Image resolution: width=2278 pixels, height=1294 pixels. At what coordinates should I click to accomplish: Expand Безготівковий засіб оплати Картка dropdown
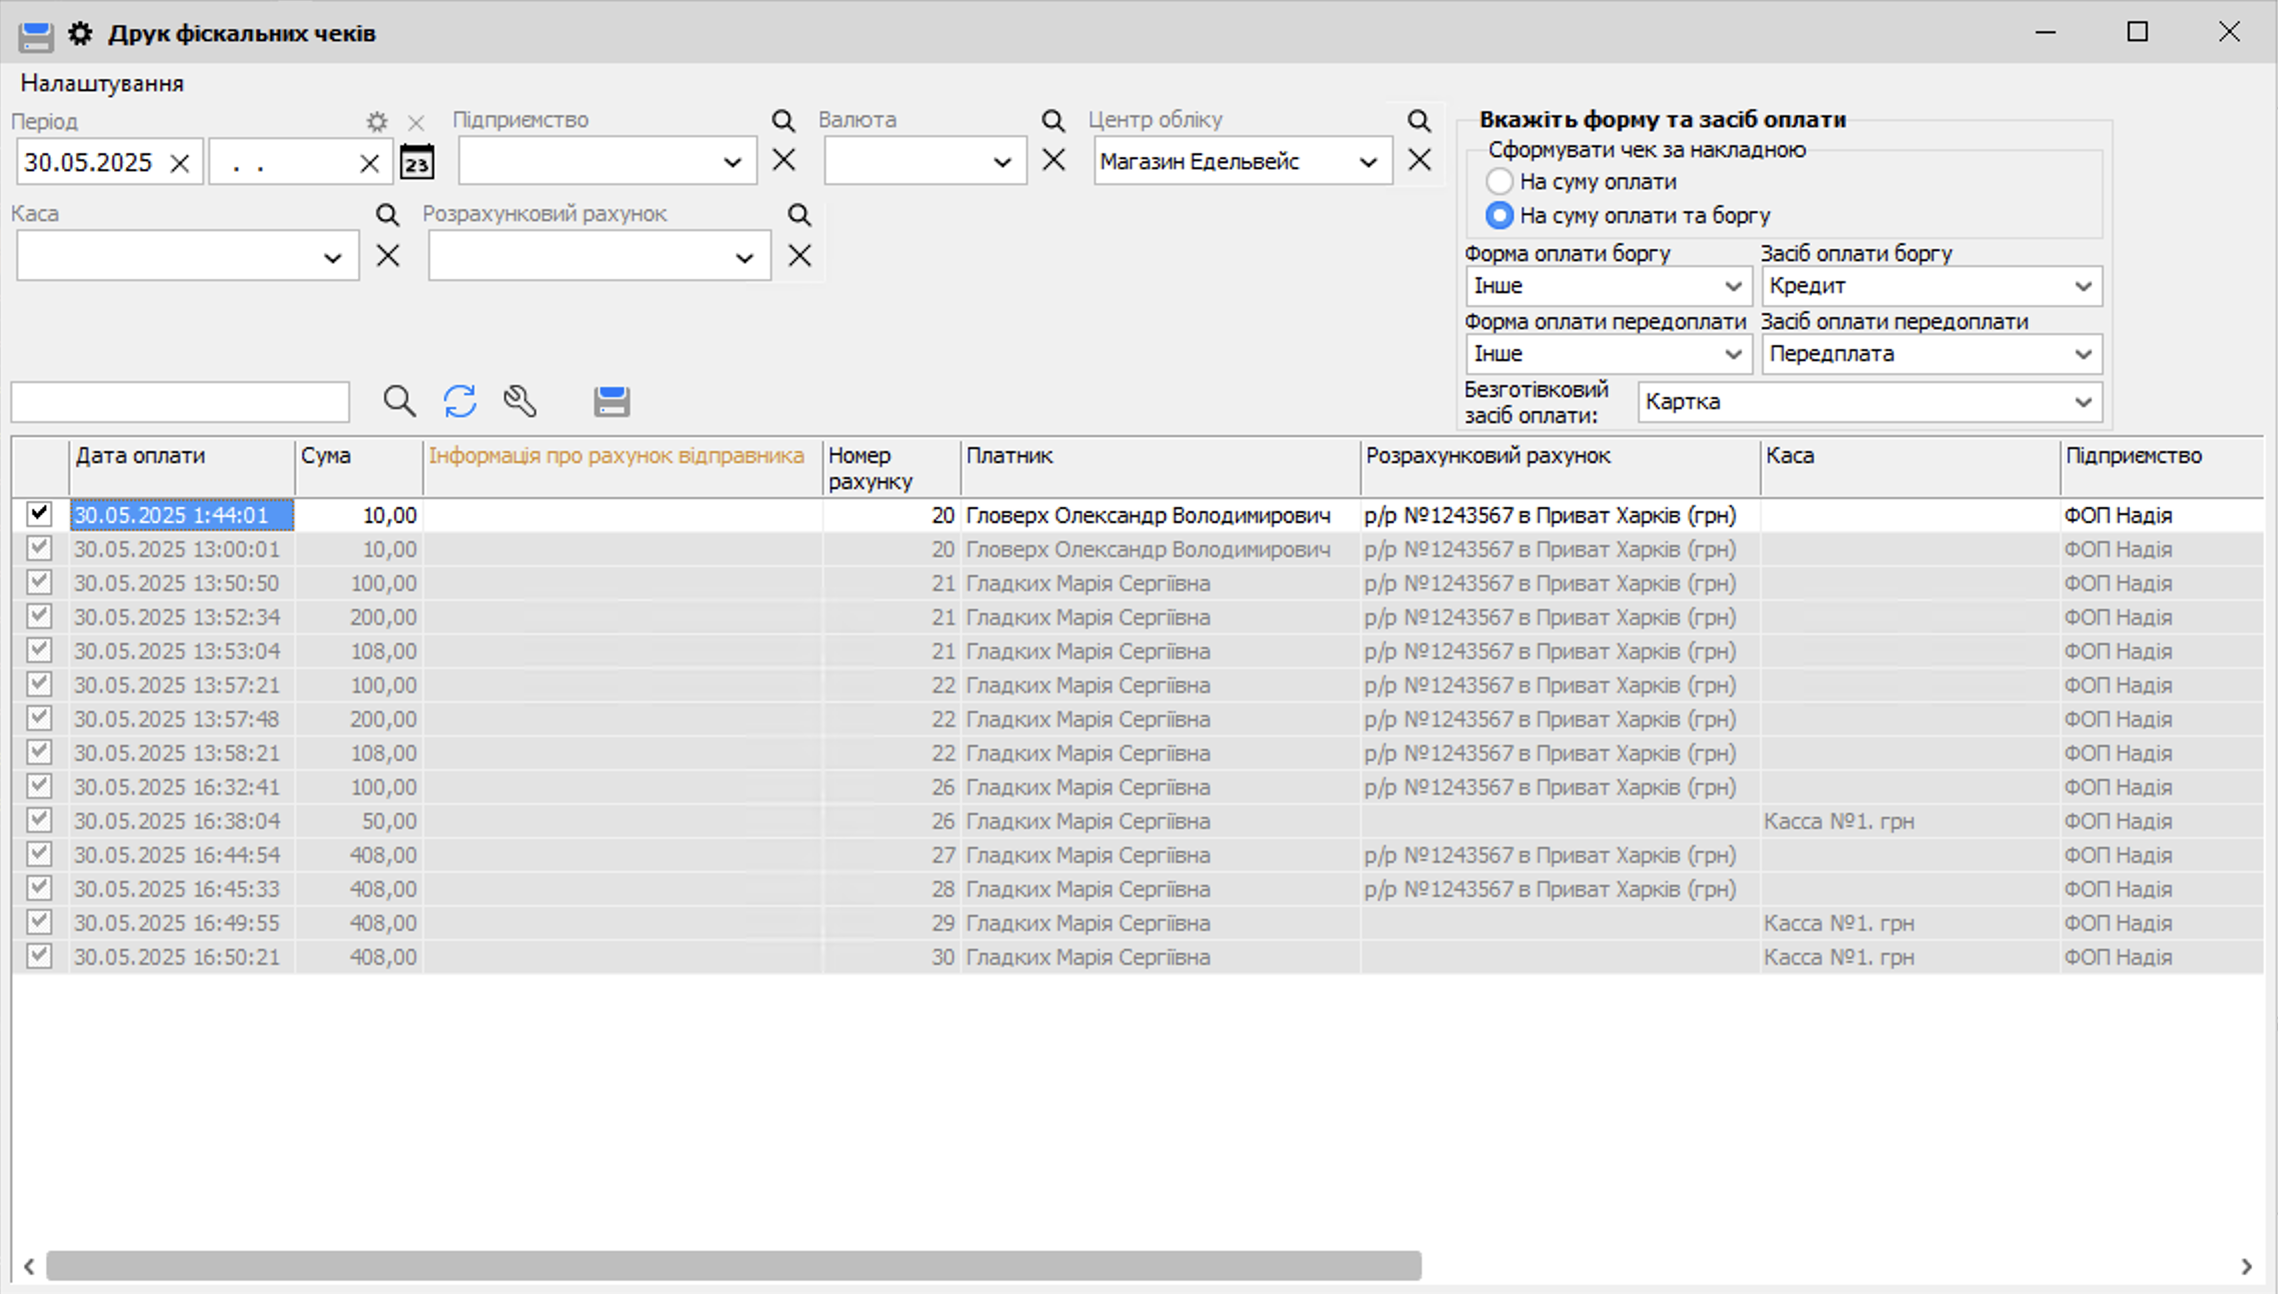[x=2083, y=402]
